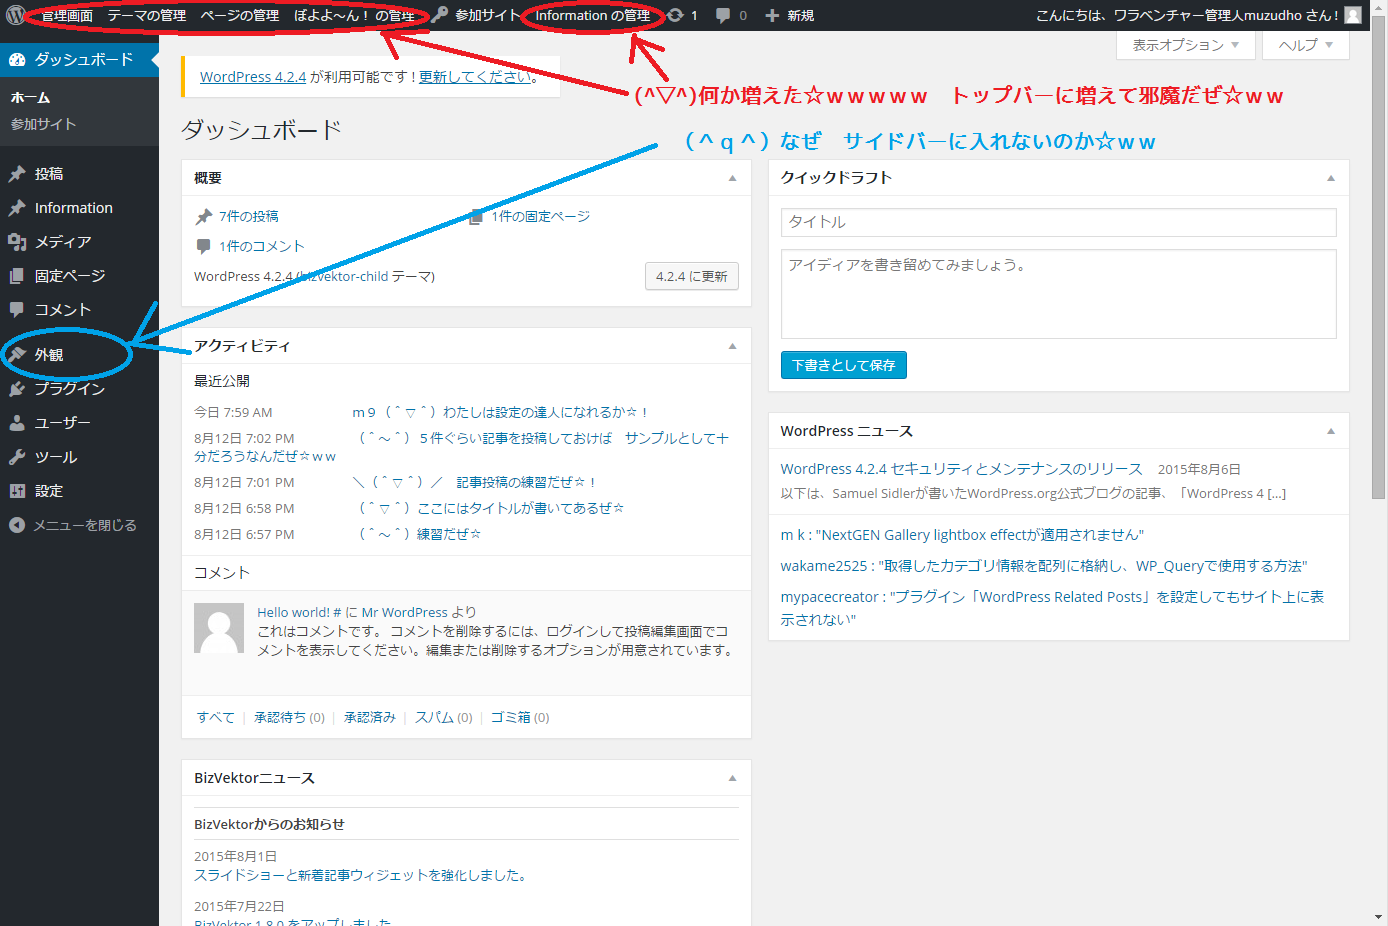
Task: Click 更新してください link
Action: click(476, 77)
